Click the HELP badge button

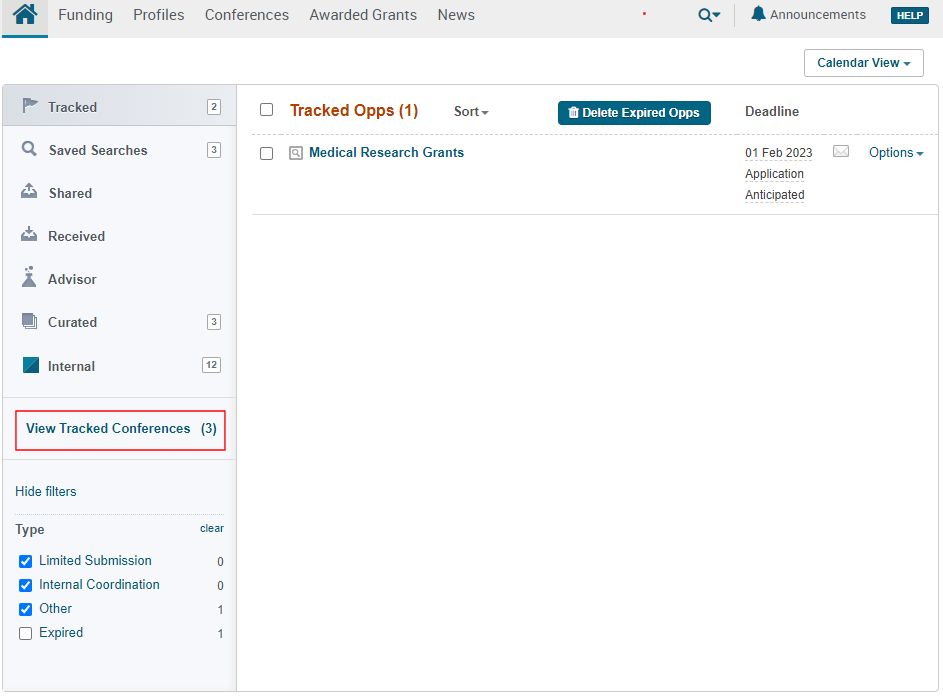tap(909, 16)
